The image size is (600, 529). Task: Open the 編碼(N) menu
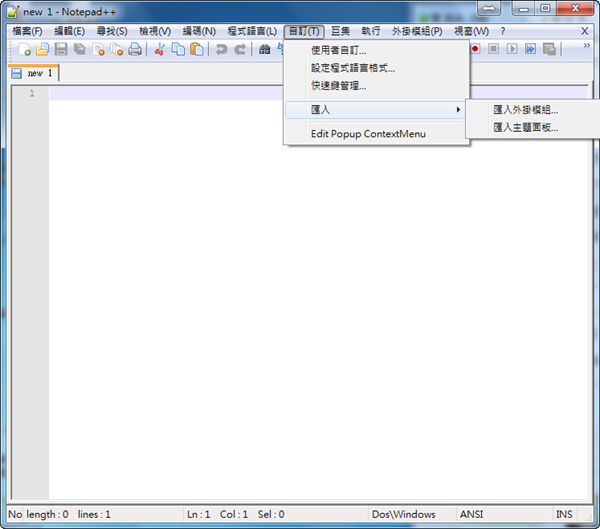[x=199, y=31]
